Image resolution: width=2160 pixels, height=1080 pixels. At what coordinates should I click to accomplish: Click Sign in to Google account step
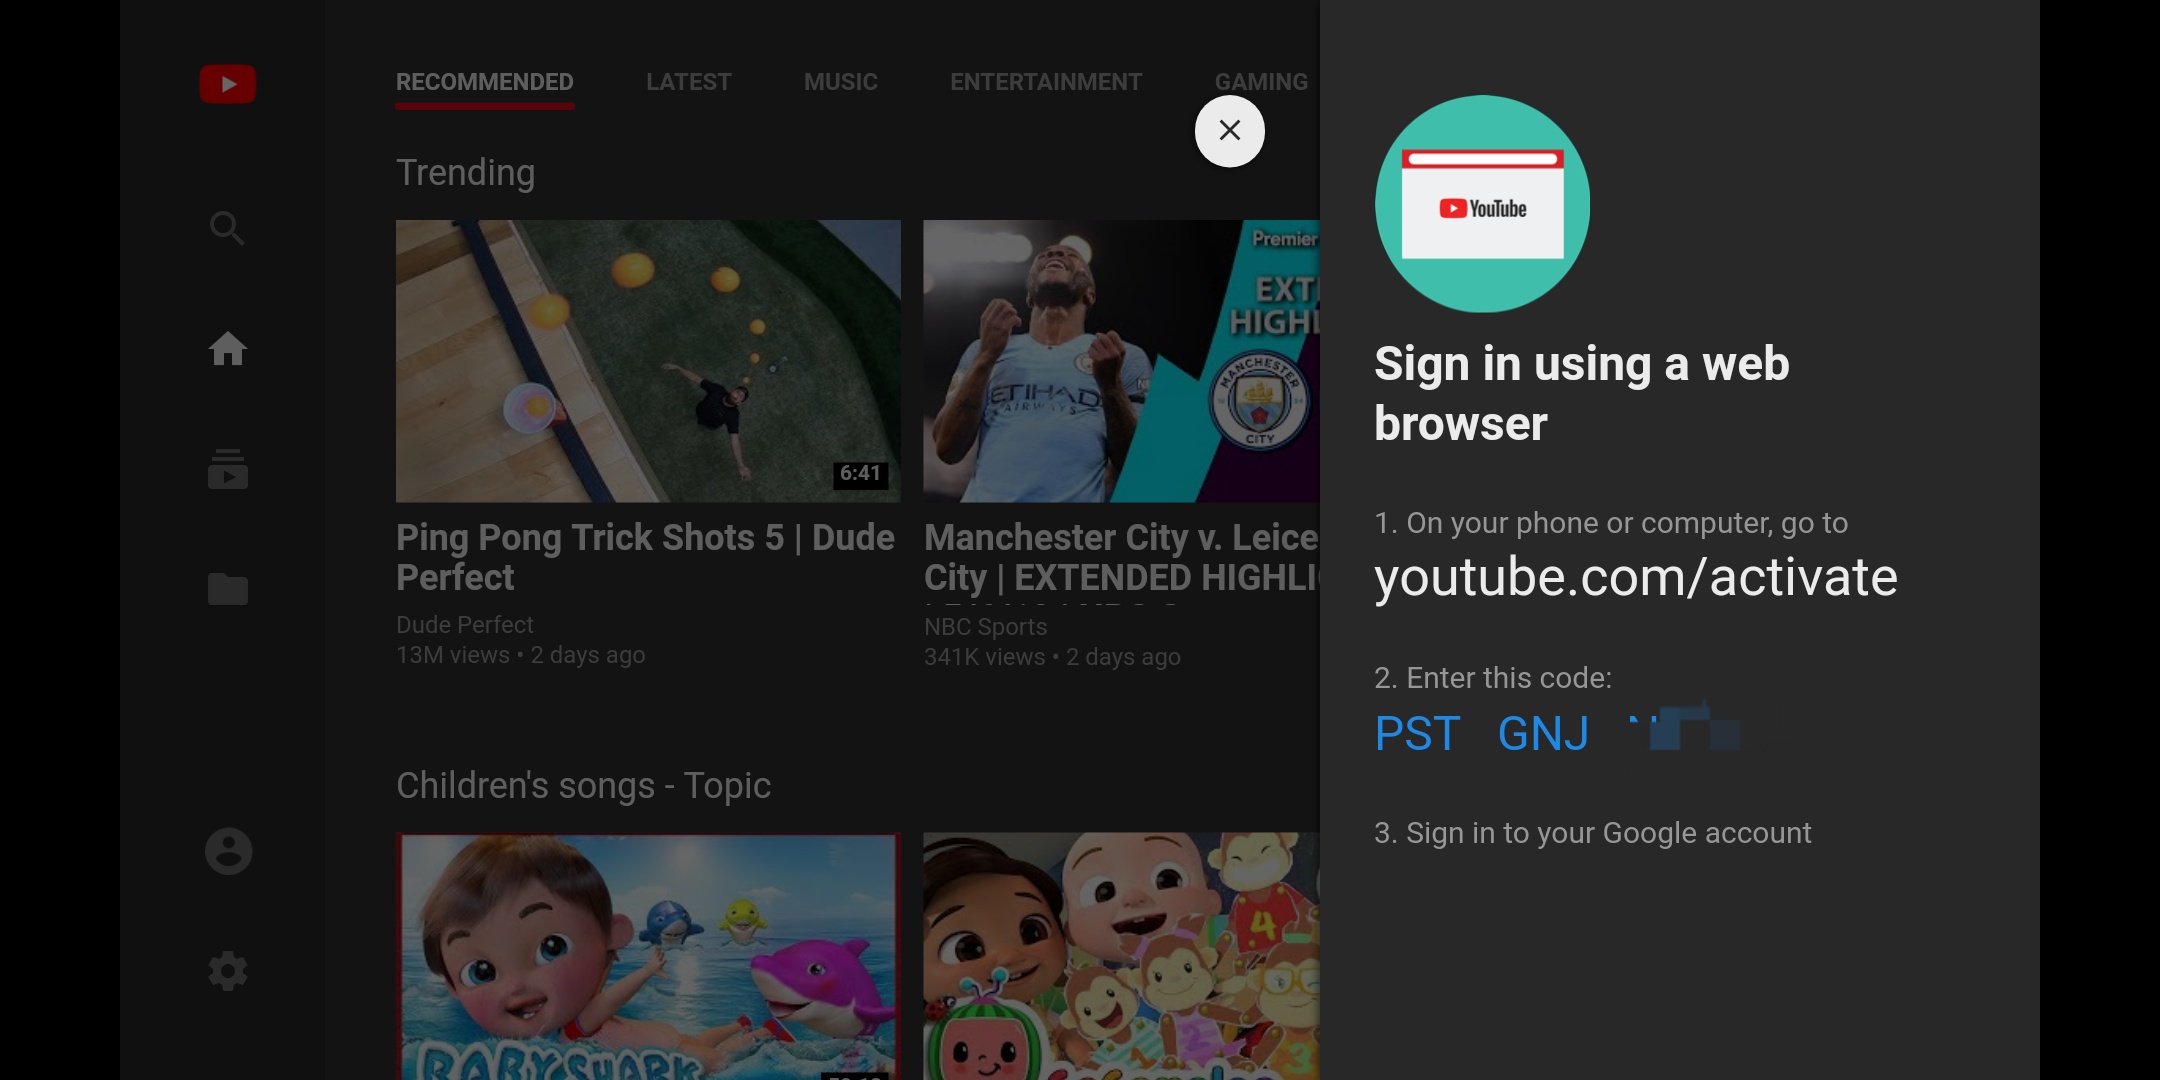1592,832
